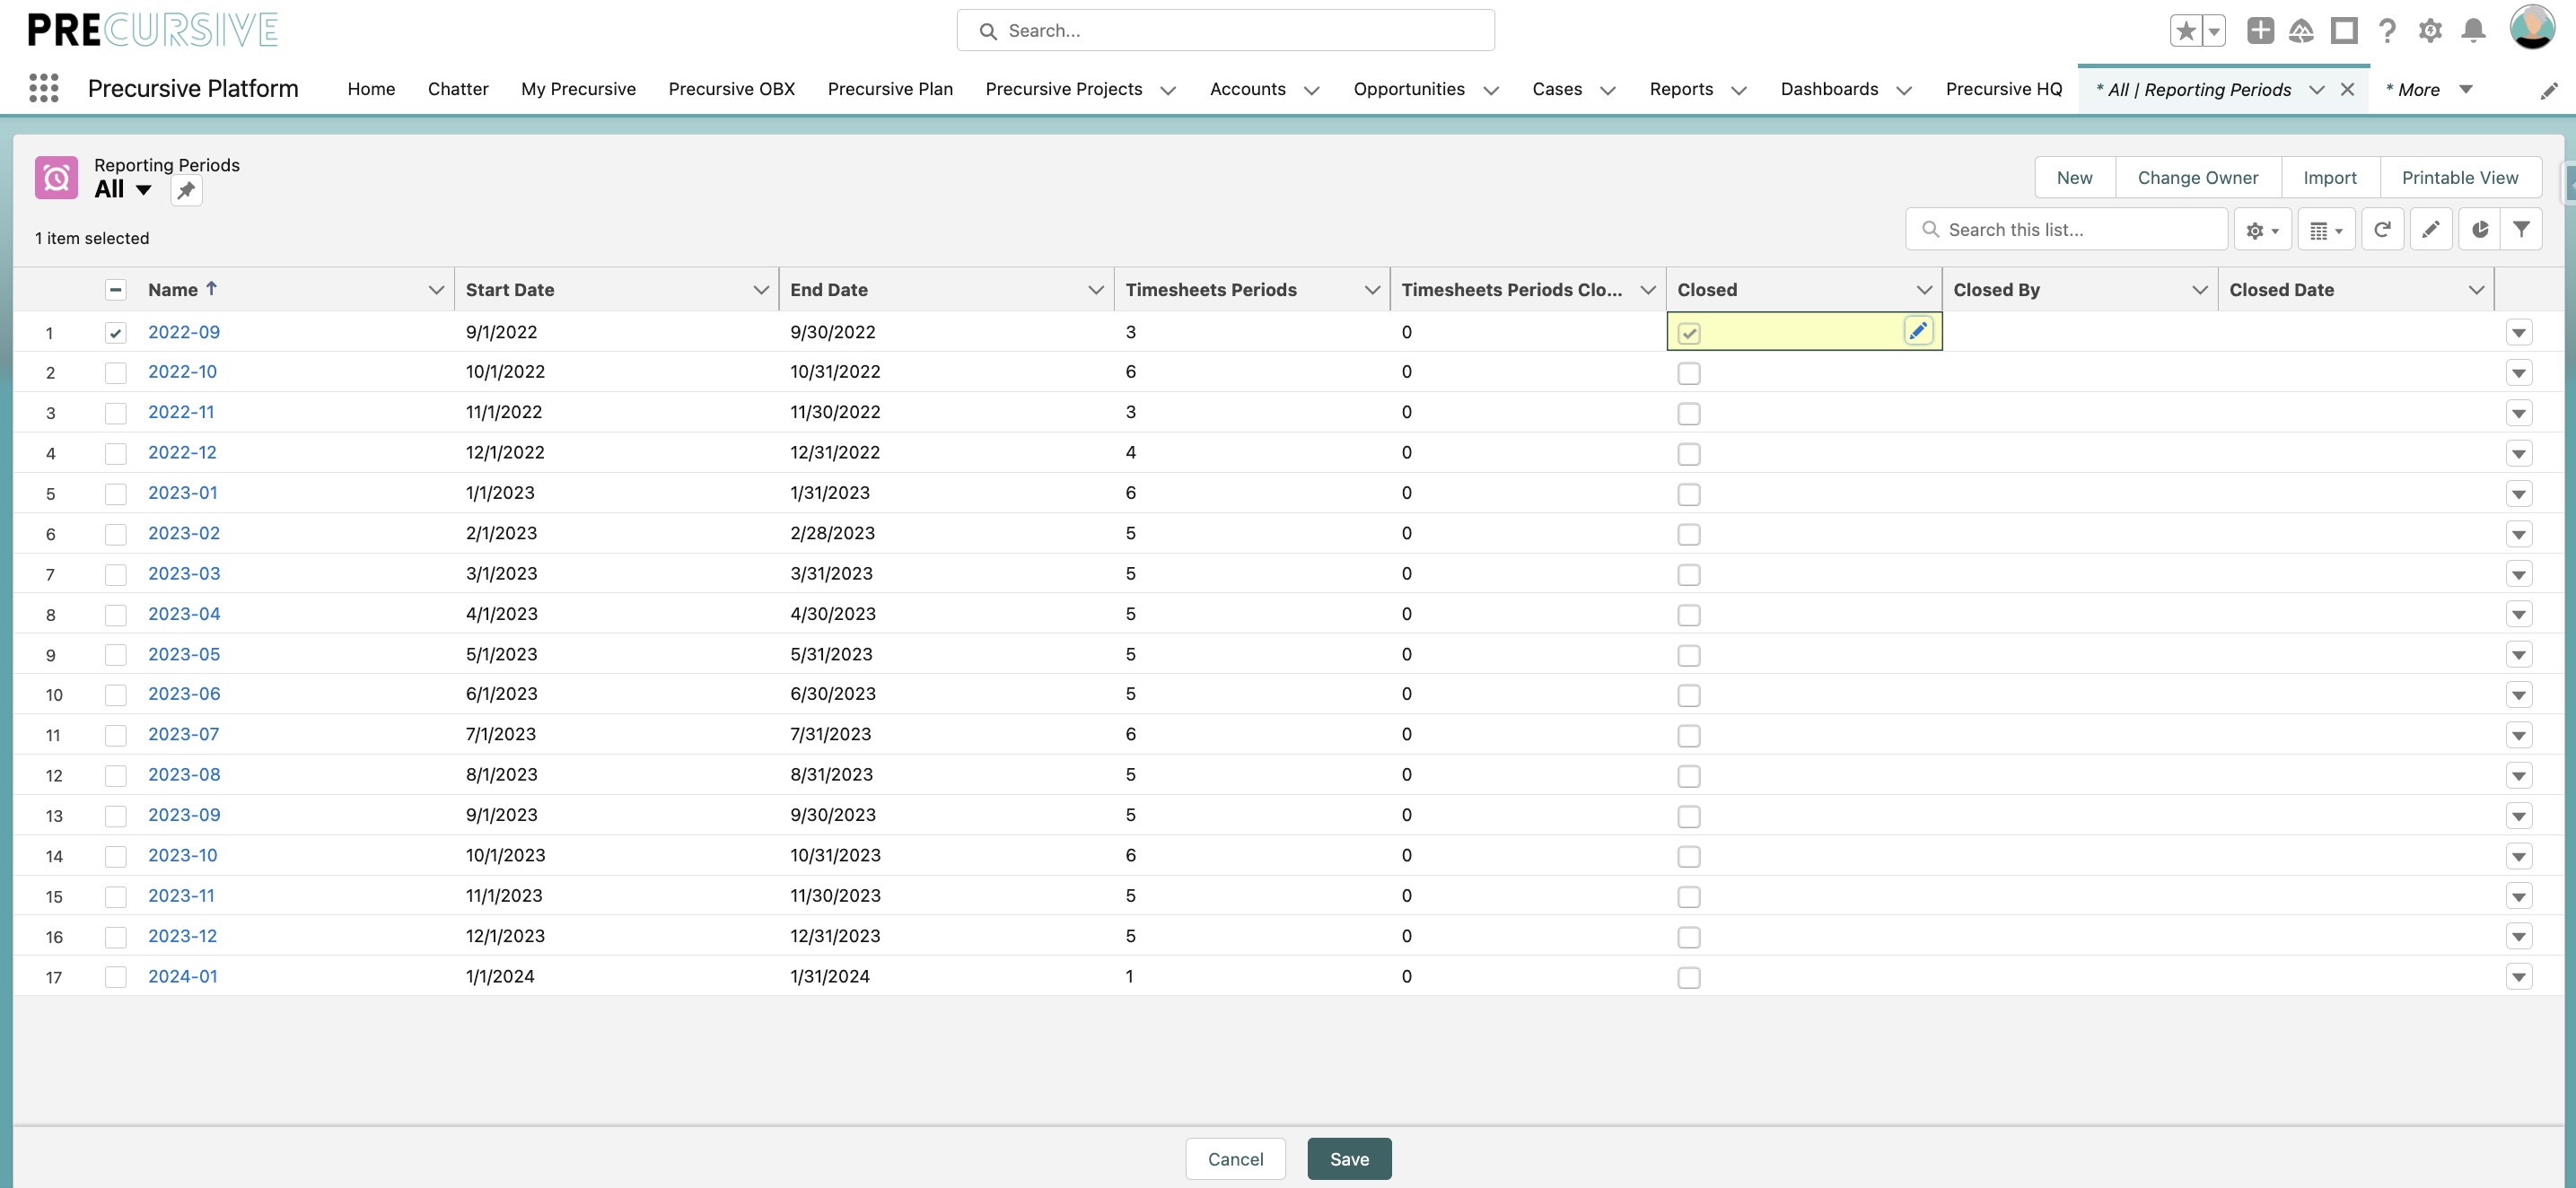Check the Closed box for 2024-01
Image resolution: width=2576 pixels, height=1188 pixels.
click(1689, 977)
